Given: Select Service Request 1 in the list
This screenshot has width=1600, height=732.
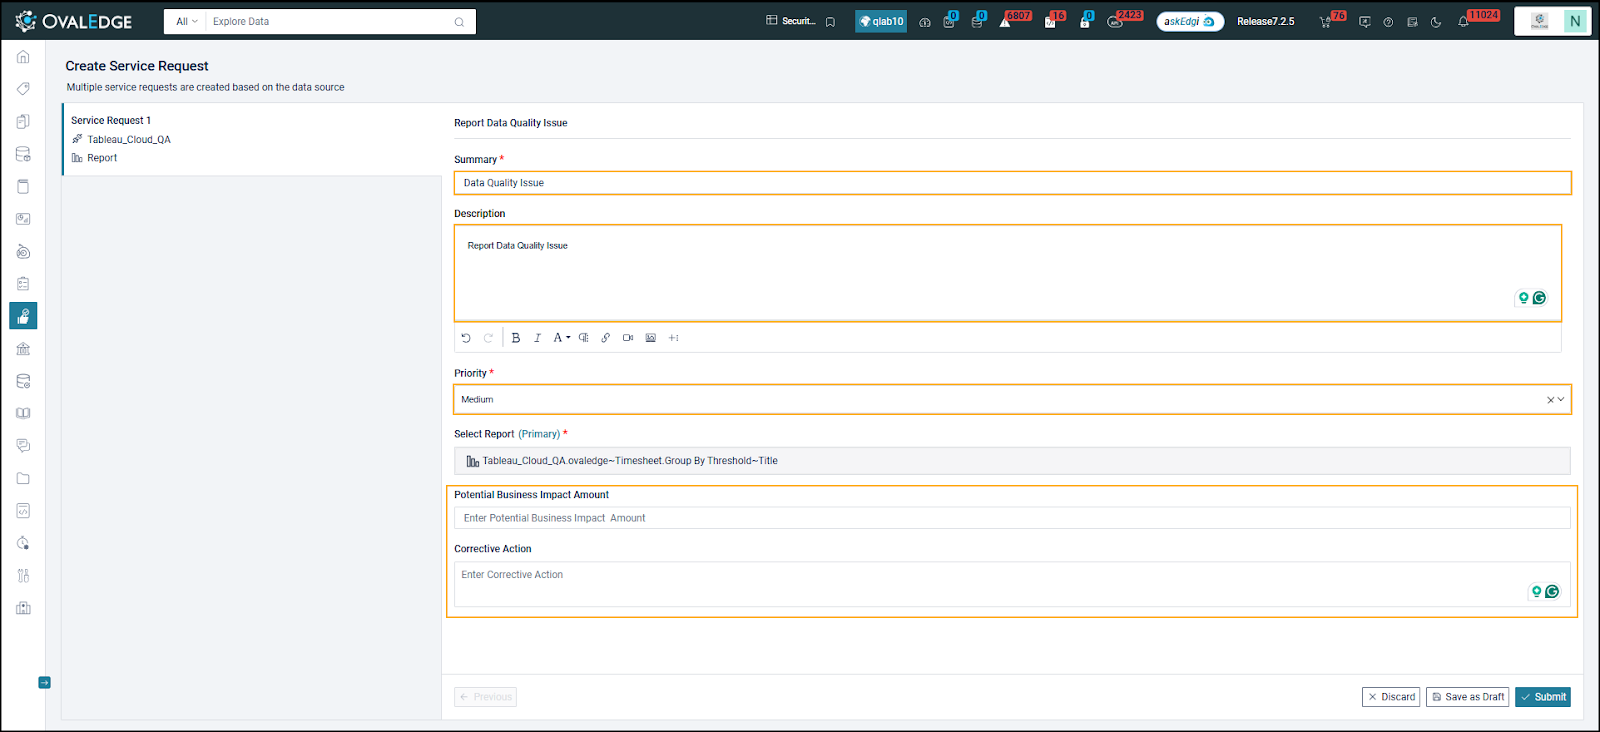Looking at the screenshot, I should tap(111, 120).
